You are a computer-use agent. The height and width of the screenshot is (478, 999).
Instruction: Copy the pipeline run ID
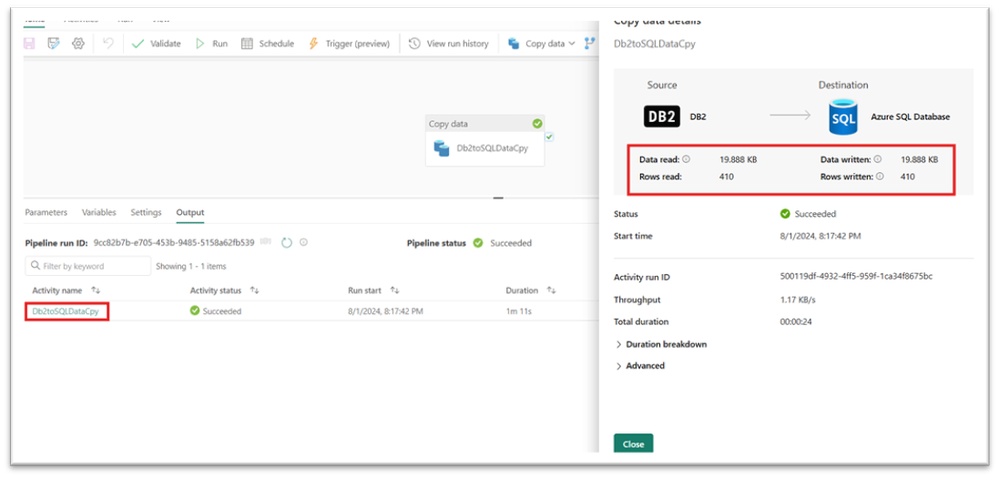click(265, 242)
